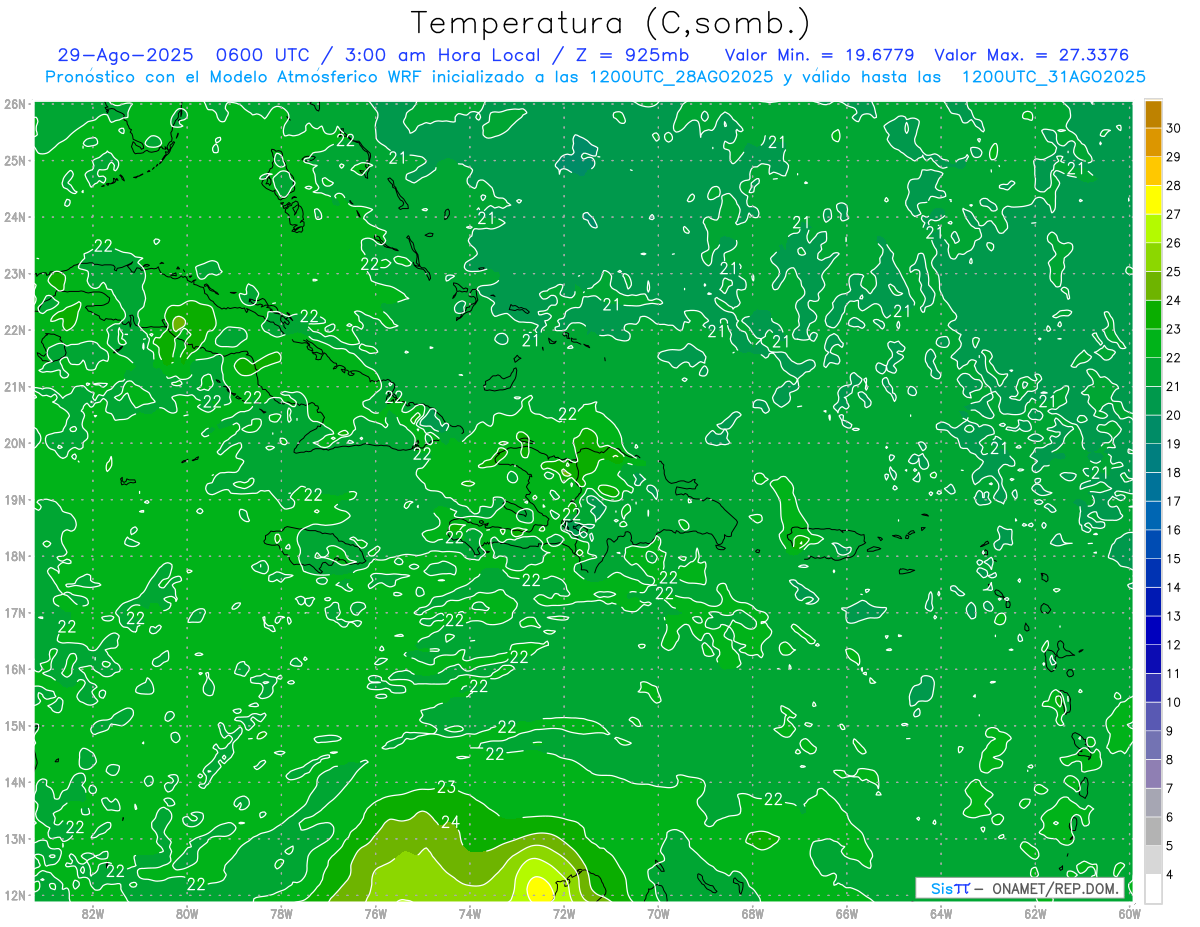Click the "23" contour label on the map
Screen dimensions: 1200x927
tap(446, 788)
